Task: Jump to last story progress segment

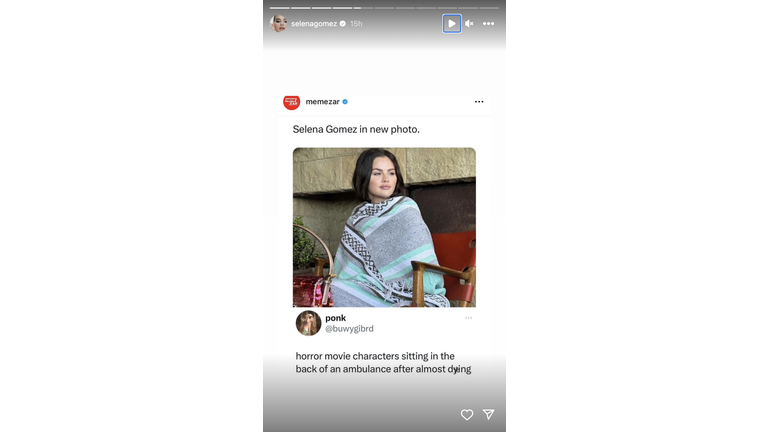Action: tap(489, 8)
